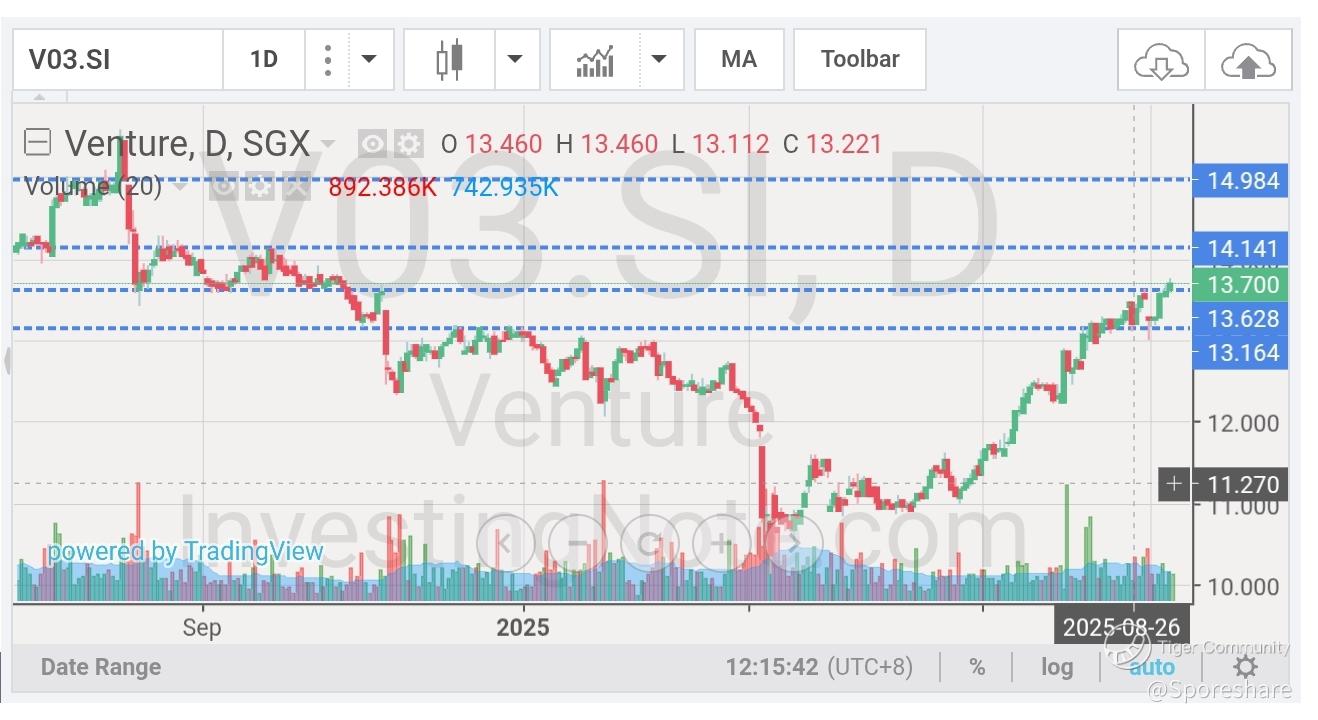This screenshot has height=720, width=1318.
Task: Click the zoom in (plus) chart button
Action: point(722,543)
